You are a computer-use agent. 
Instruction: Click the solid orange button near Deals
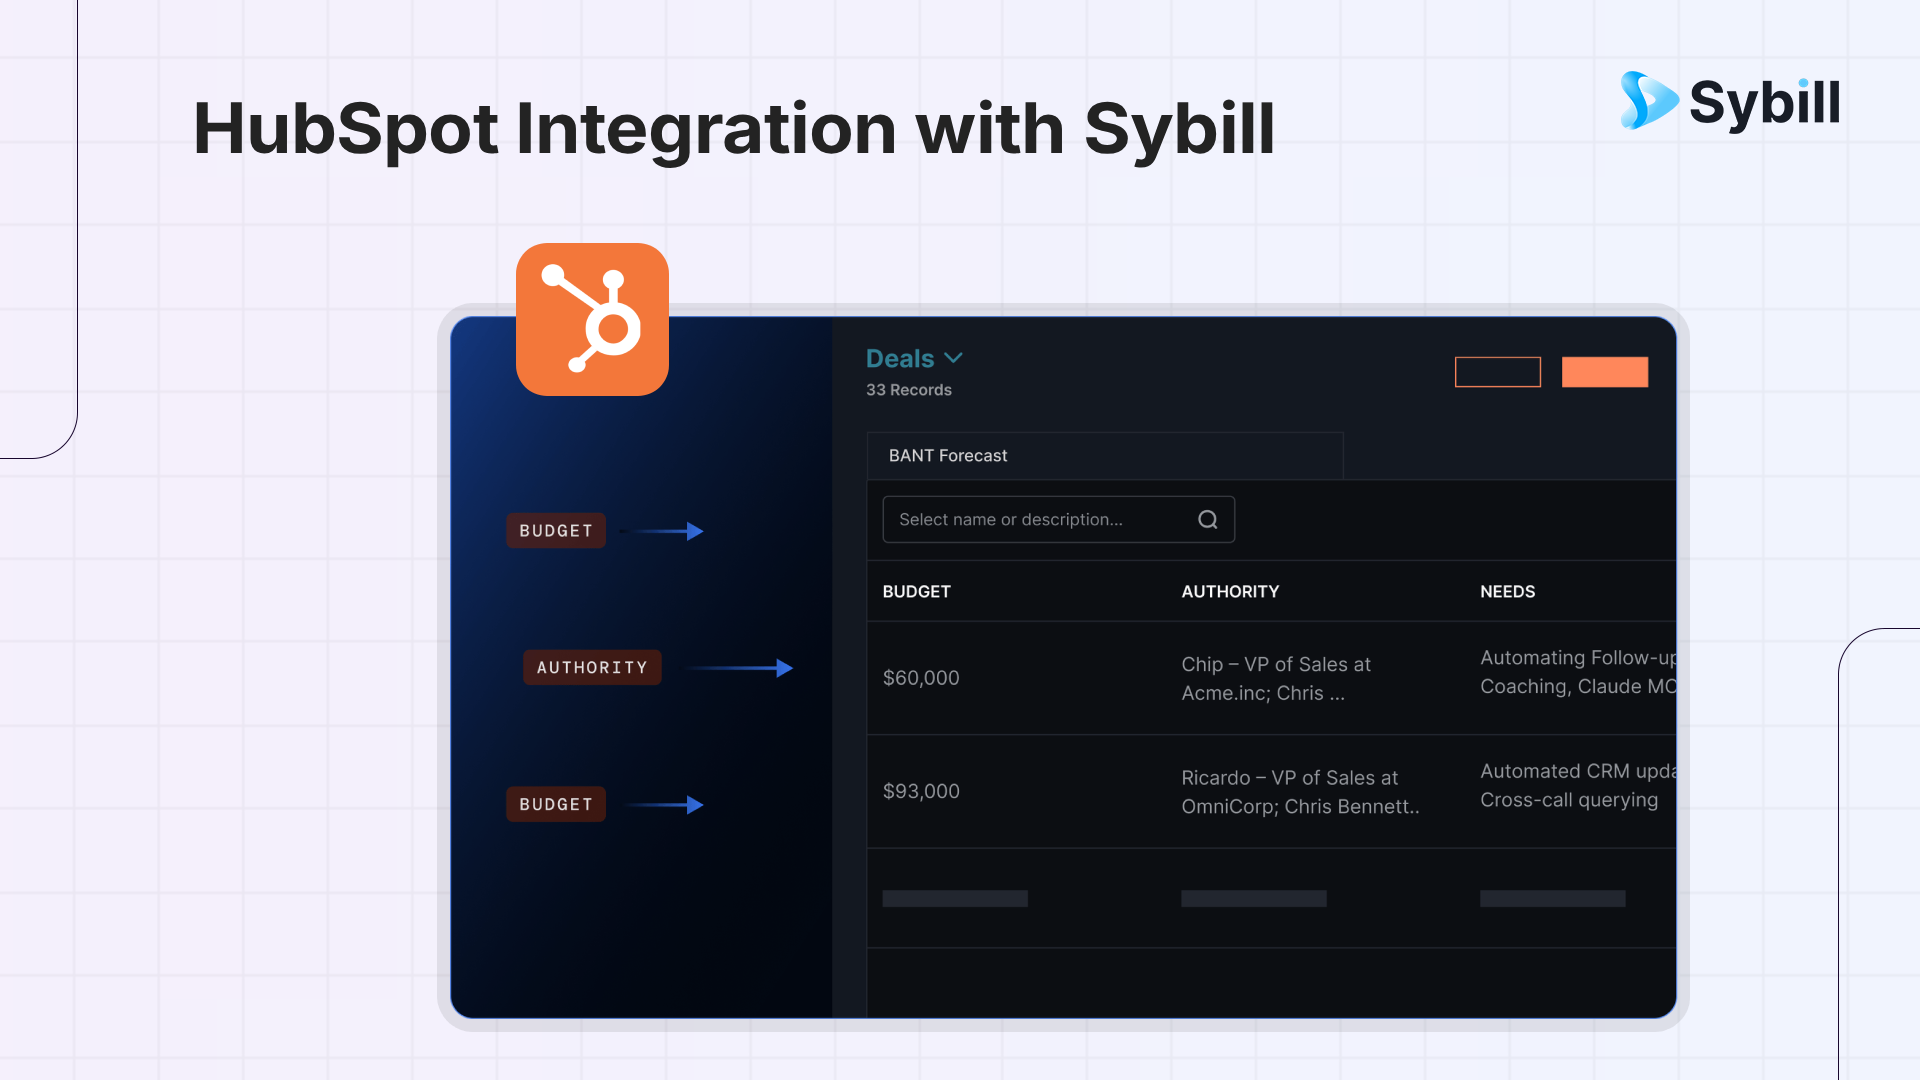tap(1605, 372)
